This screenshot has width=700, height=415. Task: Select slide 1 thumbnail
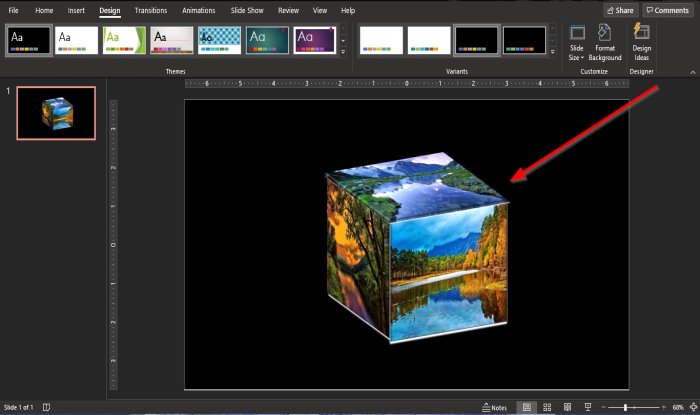(56, 113)
